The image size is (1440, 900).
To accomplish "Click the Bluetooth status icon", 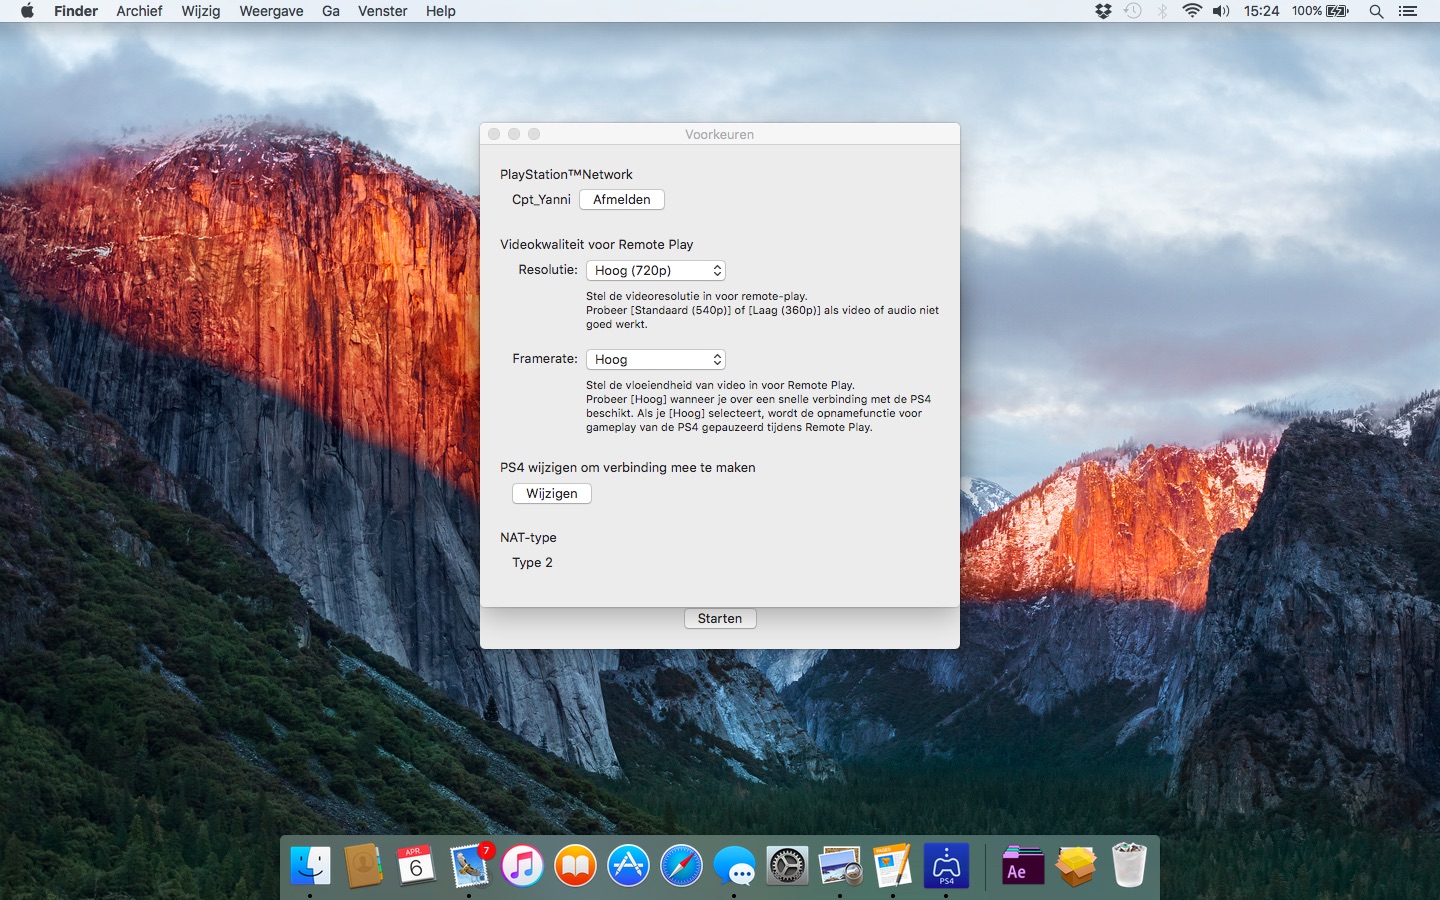I will tap(1162, 11).
